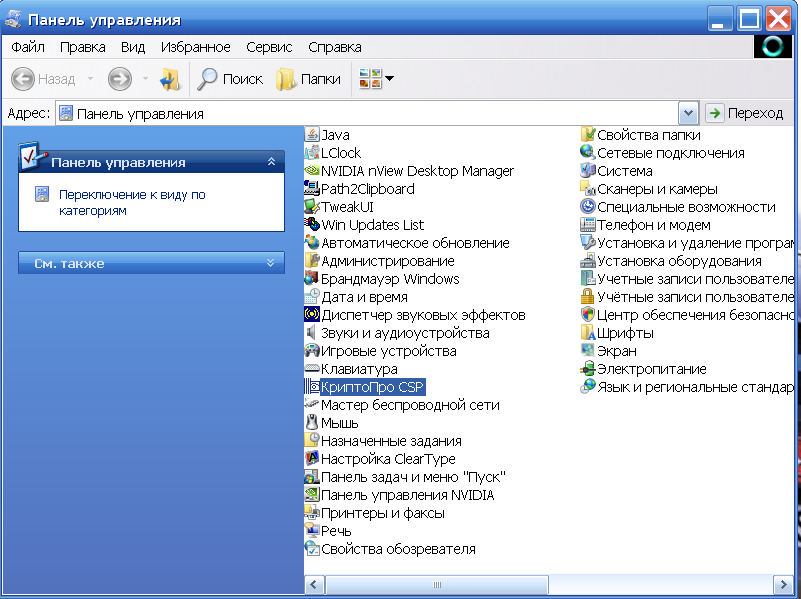
Task: Open Язык и региональные стандарты icon
Action: (x=588, y=387)
